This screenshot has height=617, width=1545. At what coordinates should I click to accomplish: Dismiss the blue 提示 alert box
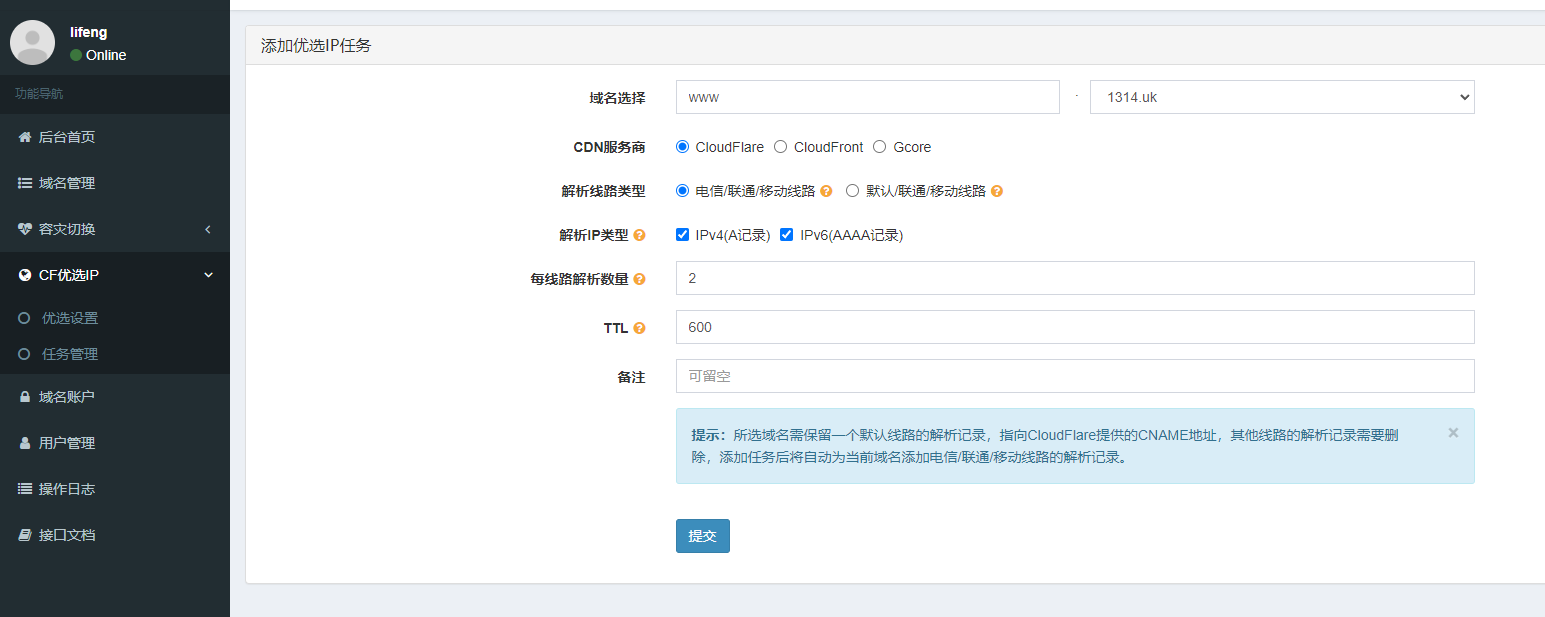1453,433
